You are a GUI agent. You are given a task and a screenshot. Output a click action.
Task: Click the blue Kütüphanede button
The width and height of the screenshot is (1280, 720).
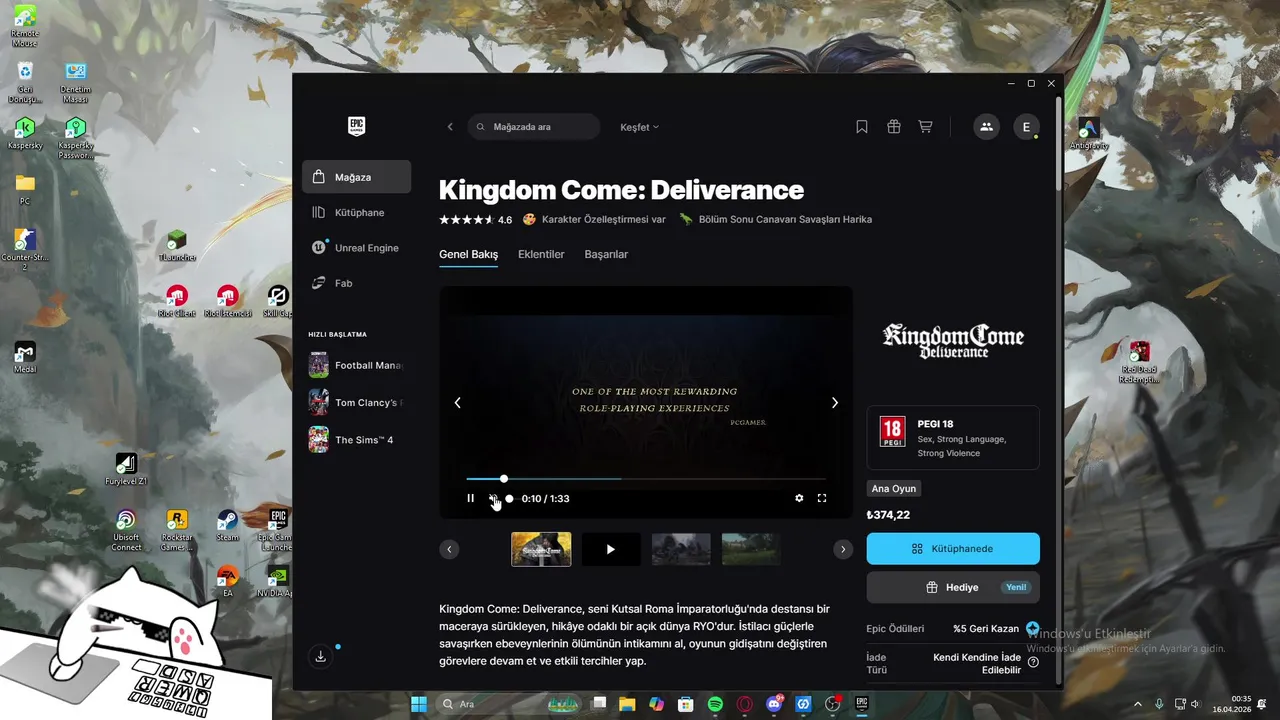[x=953, y=549]
